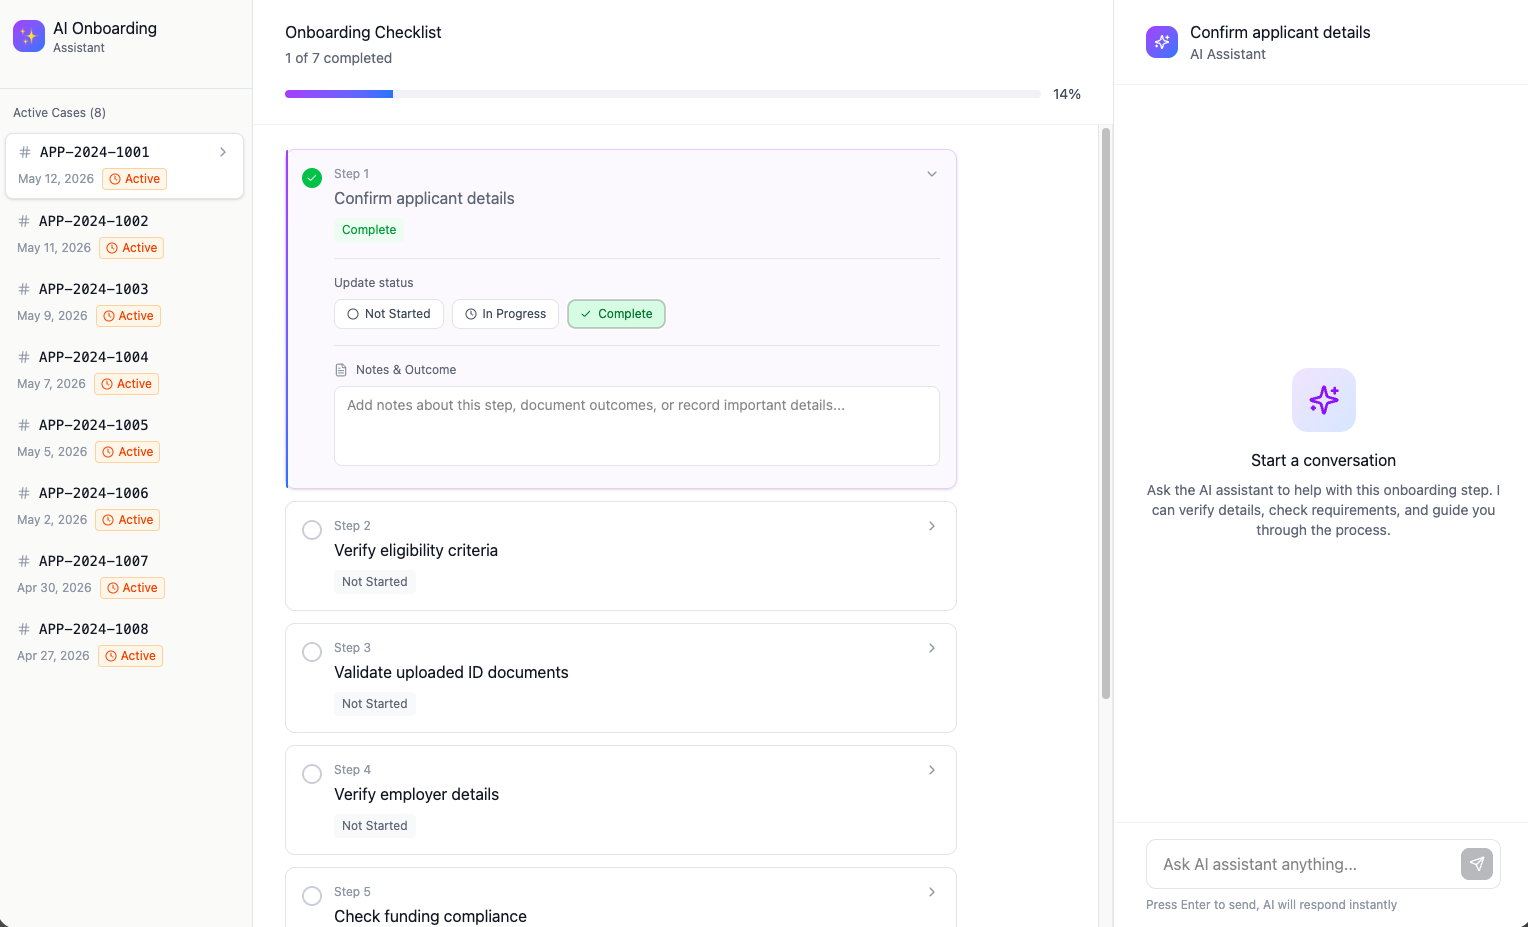Focus the Ask AI assistant input field
Viewport: 1528px width, 927px height.
coord(1304,864)
